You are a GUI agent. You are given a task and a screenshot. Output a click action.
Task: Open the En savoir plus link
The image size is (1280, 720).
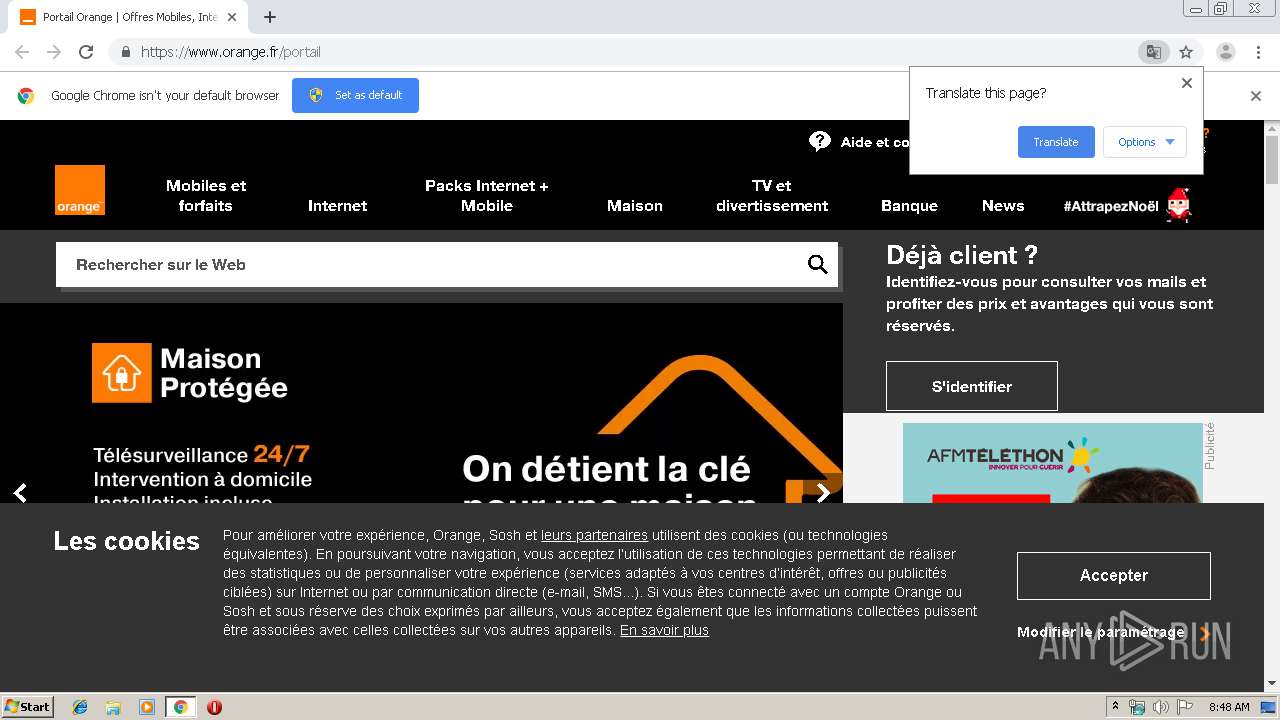coord(664,630)
